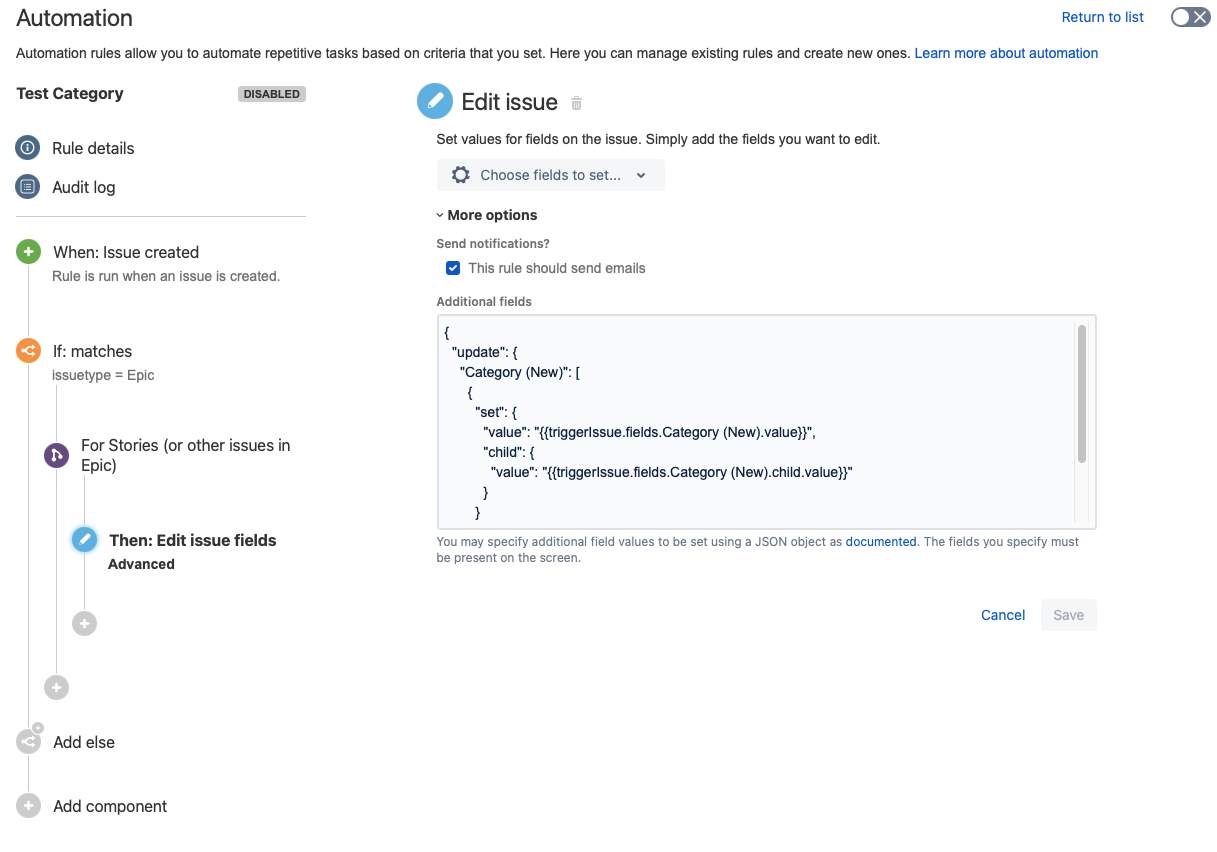Screen dimensions: 1217x852
Task: Click the DISABLED status badge
Action: point(272,94)
